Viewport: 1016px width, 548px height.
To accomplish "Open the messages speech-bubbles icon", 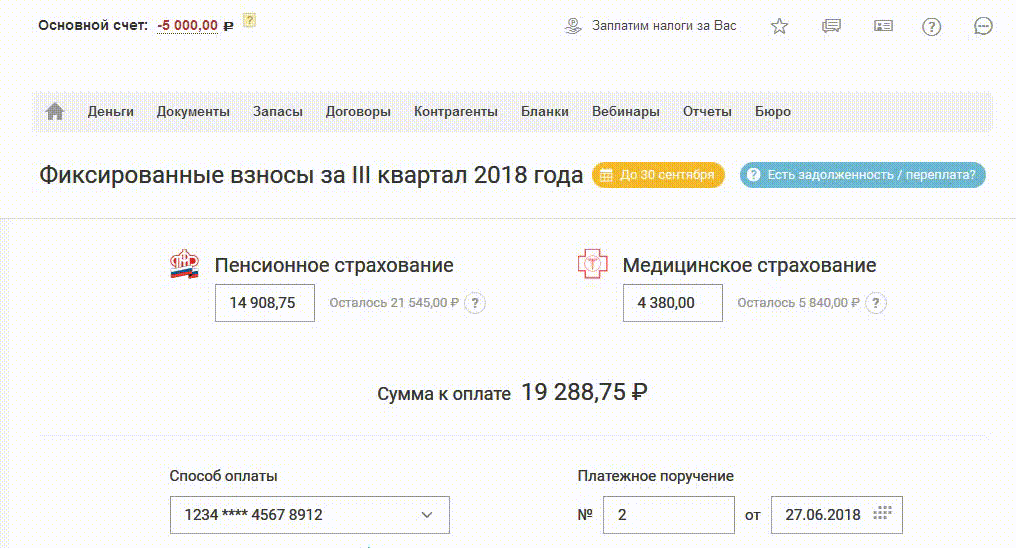I will (x=831, y=26).
